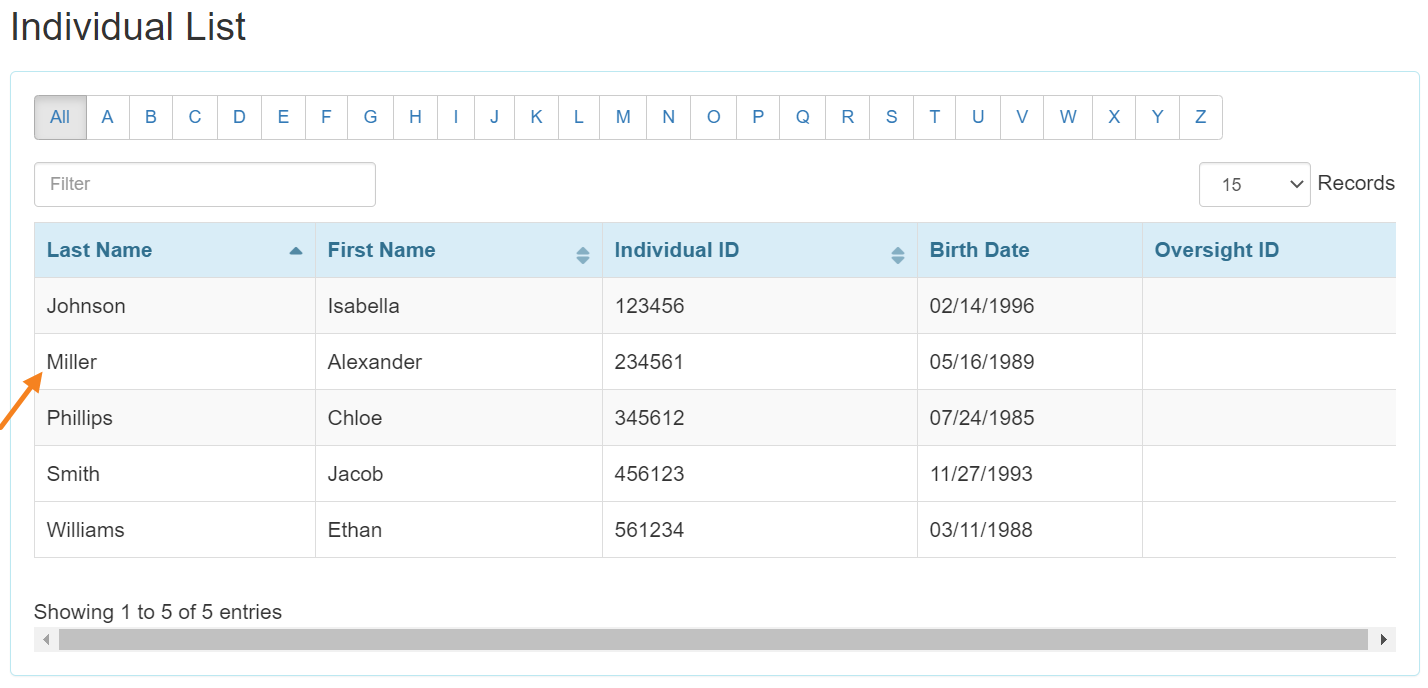
Task: Filter names starting with M
Action: pos(623,117)
